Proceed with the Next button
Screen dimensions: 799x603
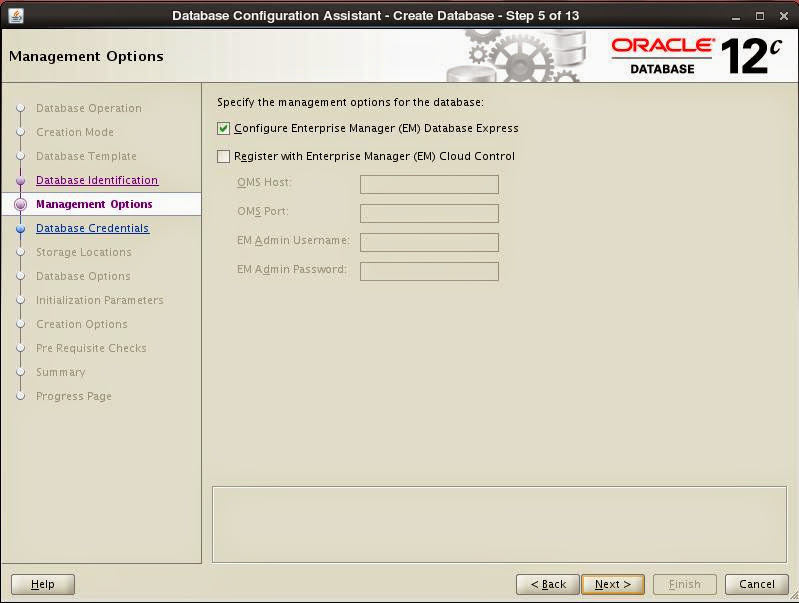pyautogui.click(x=613, y=584)
